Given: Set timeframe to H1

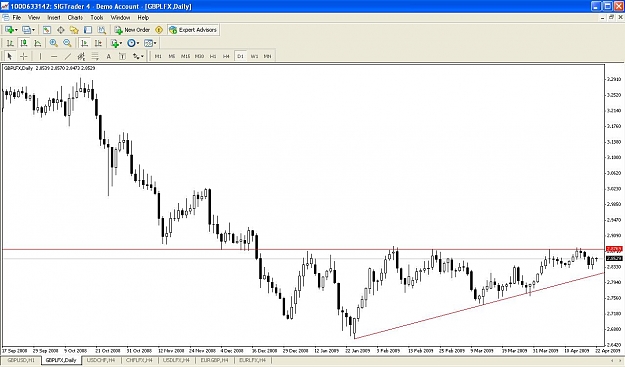Looking at the screenshot, I should [213, 56].
